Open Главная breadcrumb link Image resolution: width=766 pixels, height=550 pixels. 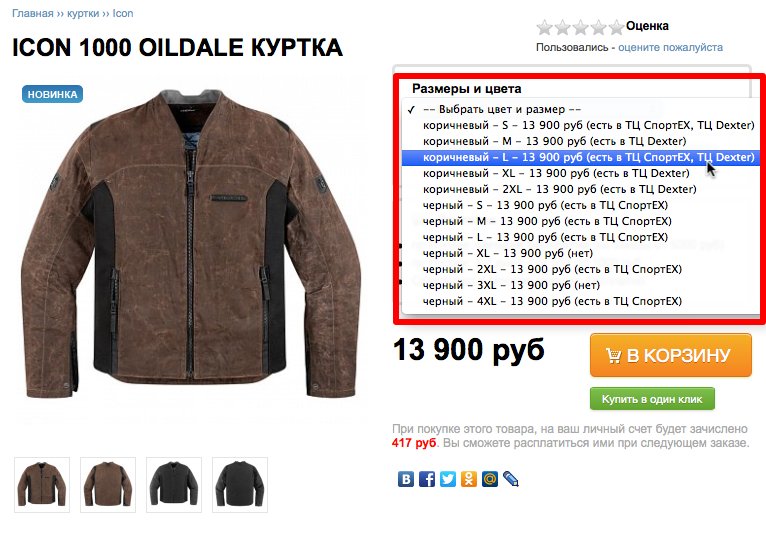[x=33, y=13]
